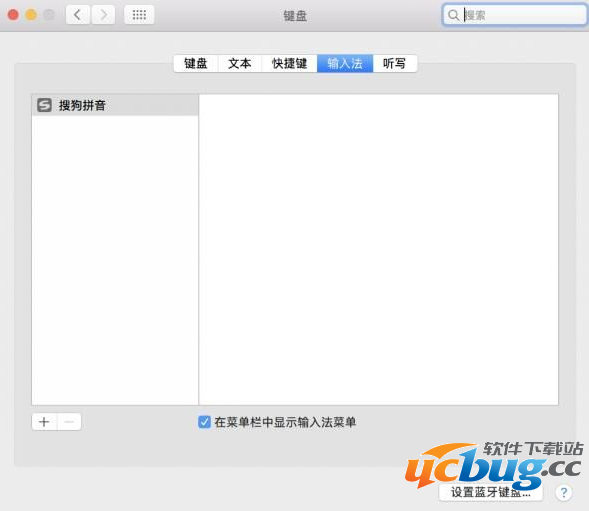Add a new input source with plus

44,422
